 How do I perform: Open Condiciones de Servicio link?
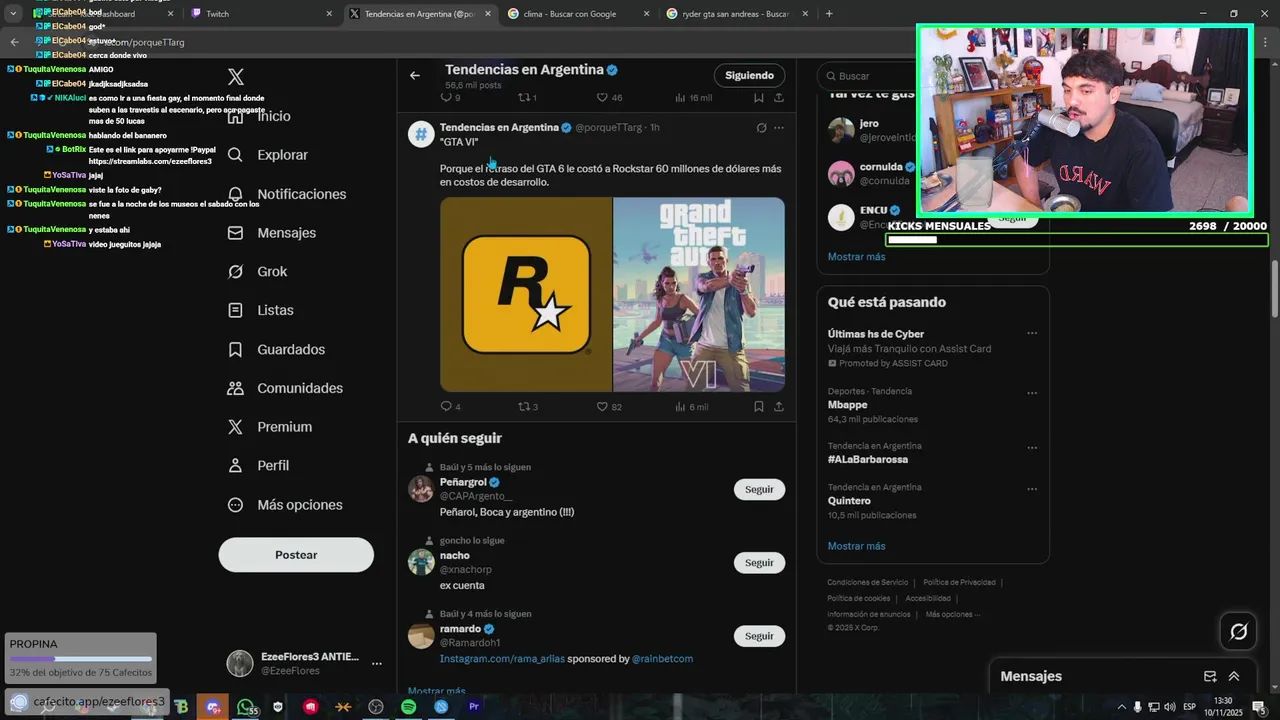pyautogui.click(x=867, y=582)
